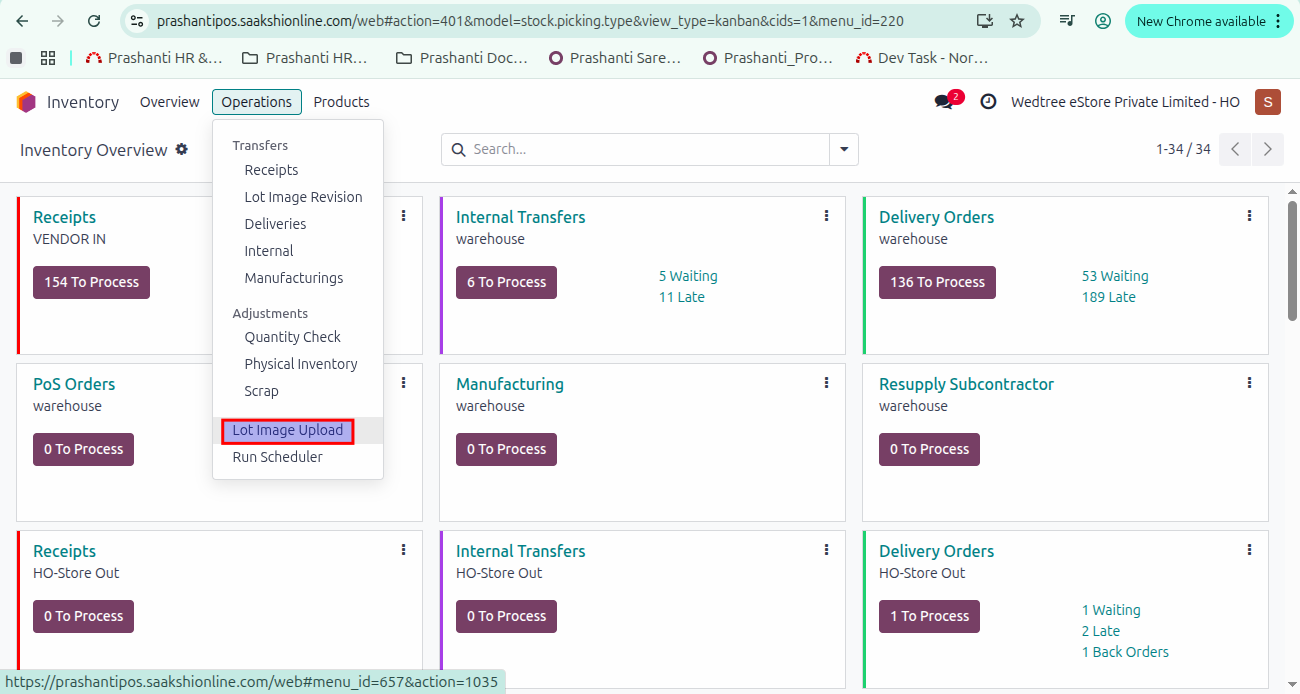Click the Odoo Inventory app logo icon
The width and height of the screenshot is (1300, 694).
pyautogui.click(x=26, y=102)
